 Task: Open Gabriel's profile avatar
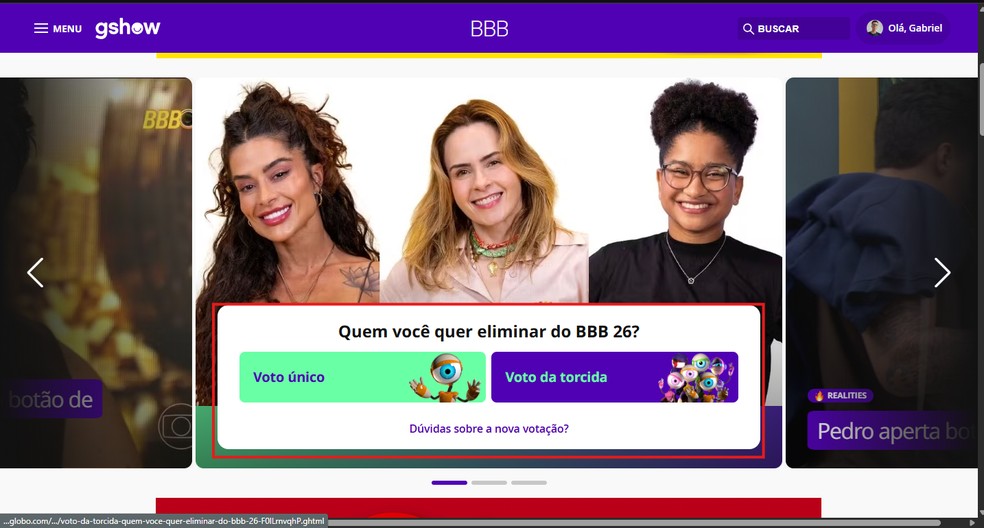(x=874, y=28)
